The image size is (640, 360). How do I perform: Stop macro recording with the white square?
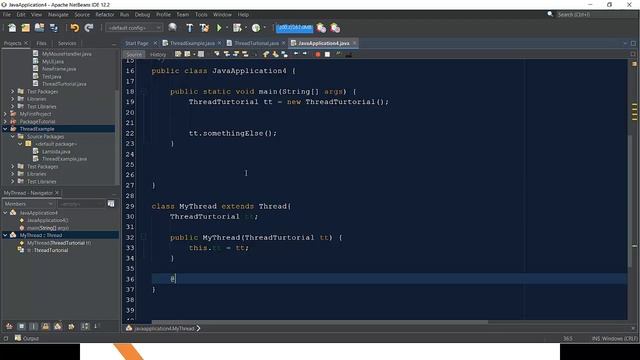pos(327,54)
